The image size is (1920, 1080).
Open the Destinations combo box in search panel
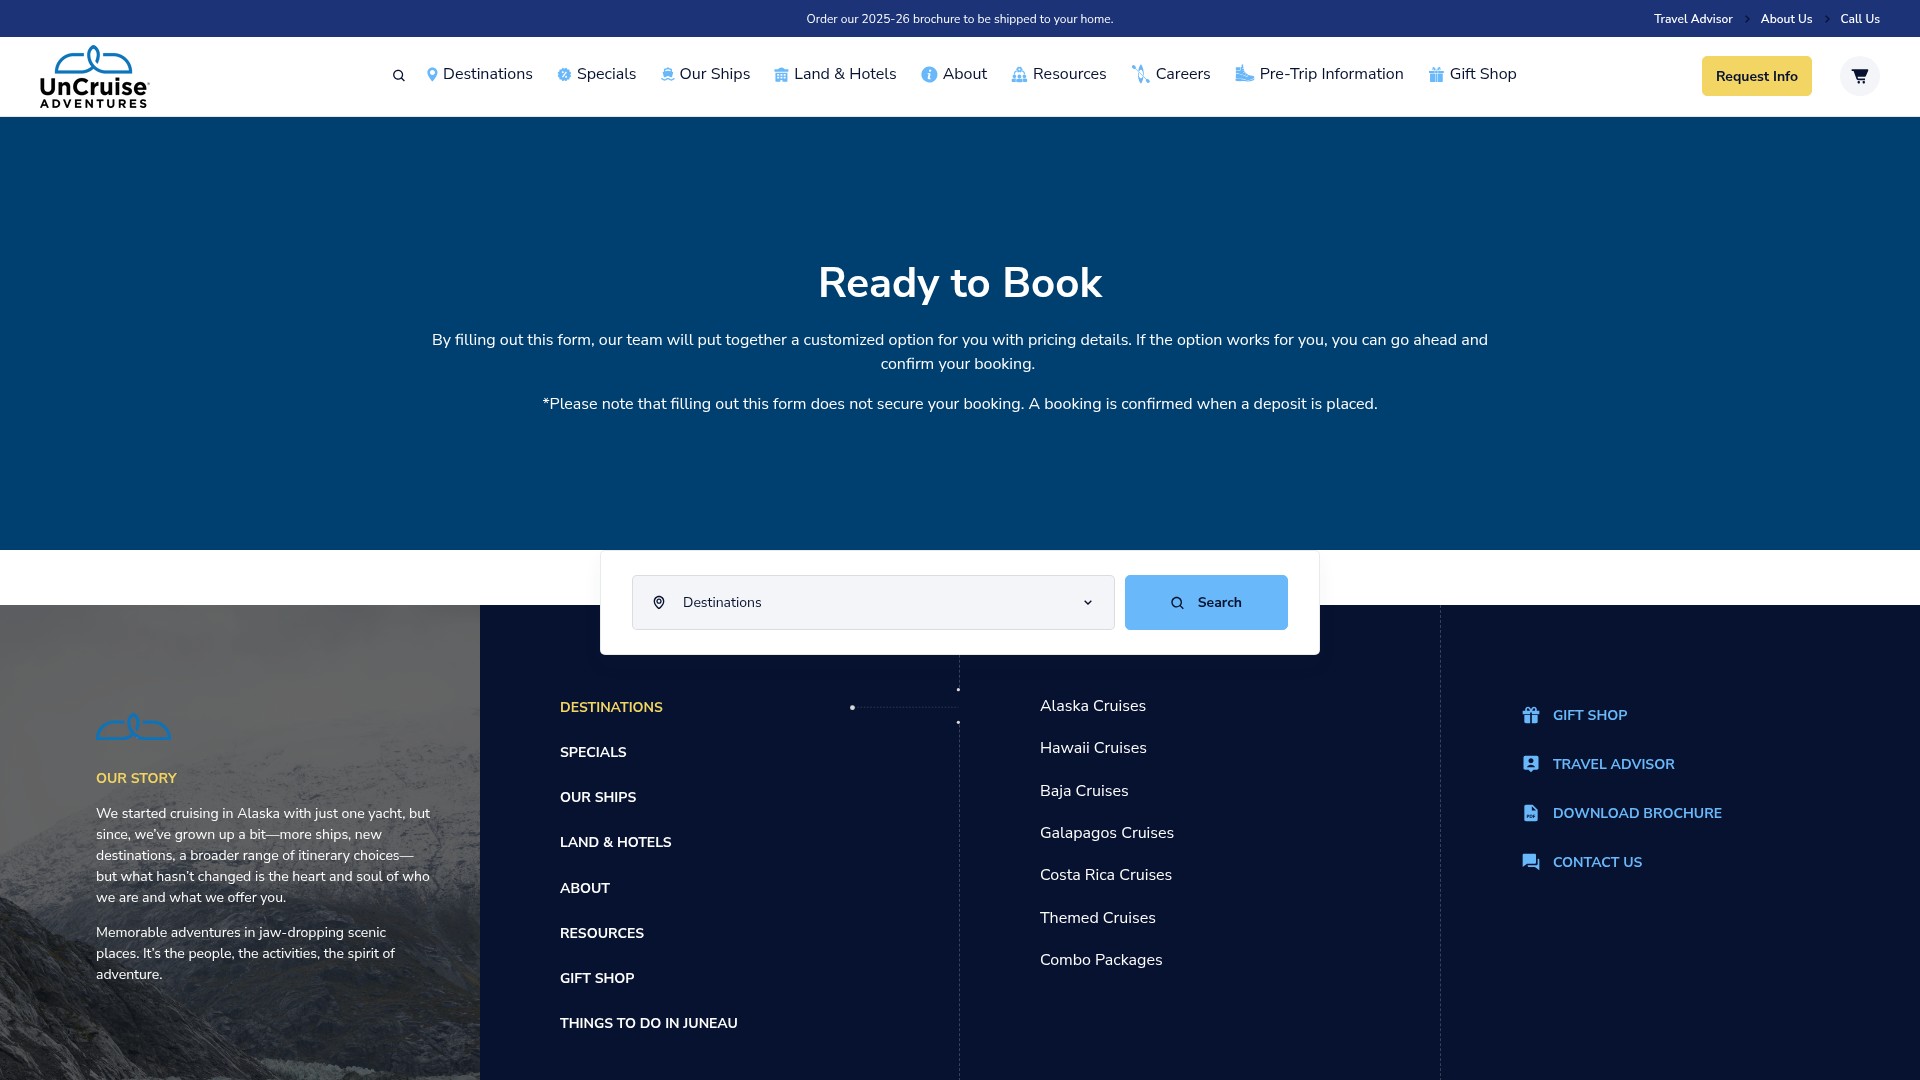tap(873, 603)
